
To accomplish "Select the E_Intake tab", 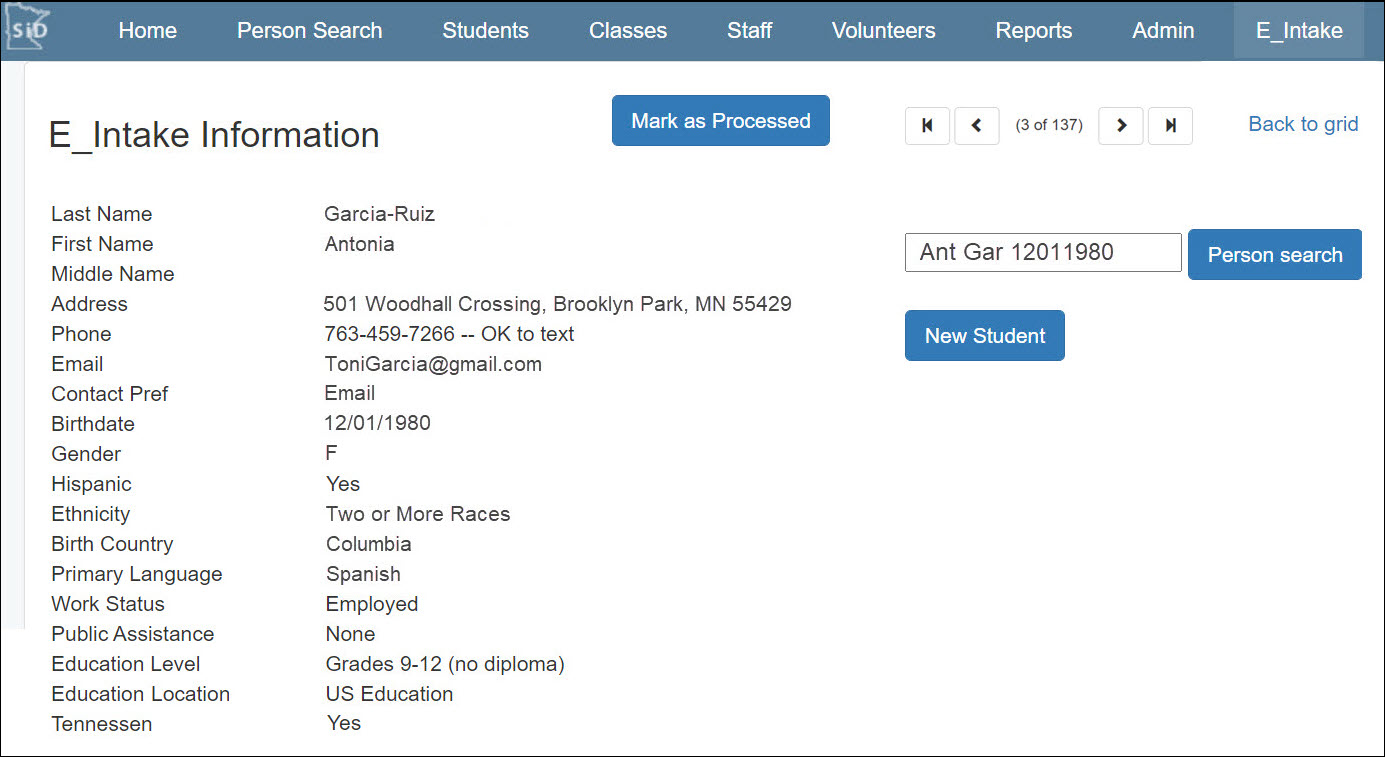I will [x=1298, y=30].
